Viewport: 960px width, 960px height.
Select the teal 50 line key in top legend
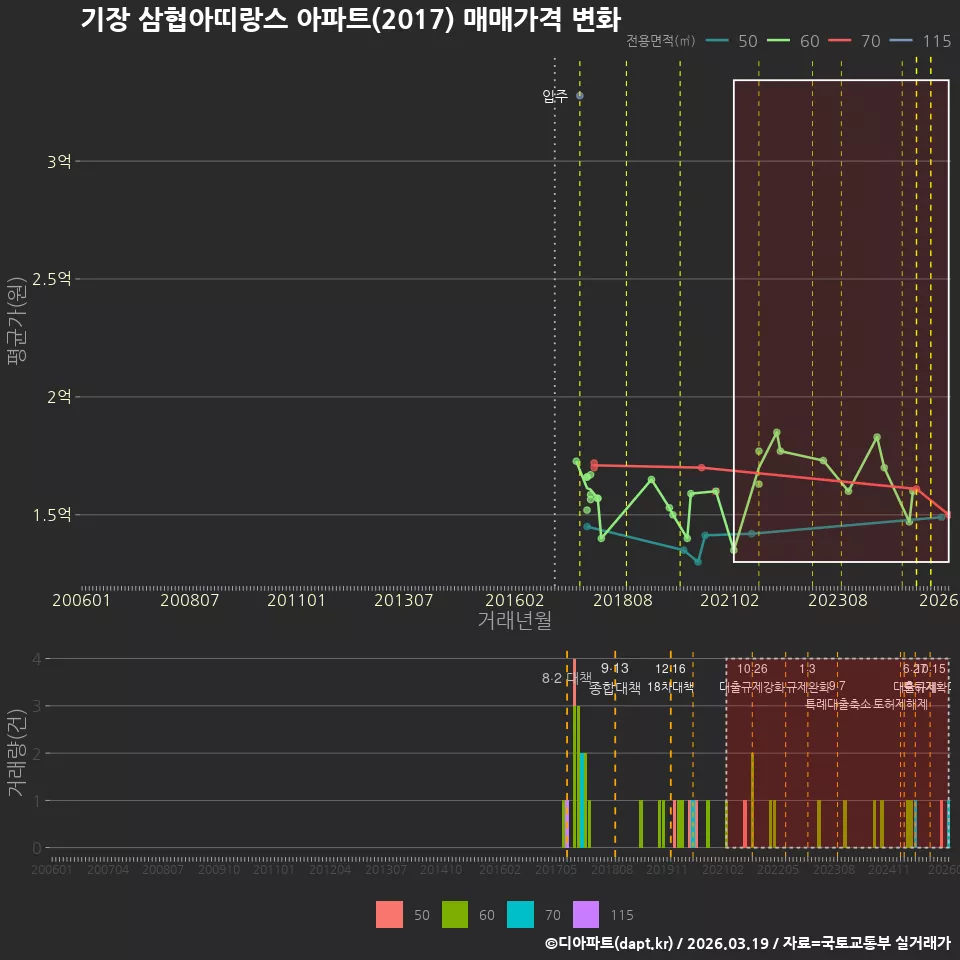(x=717, y=41)
